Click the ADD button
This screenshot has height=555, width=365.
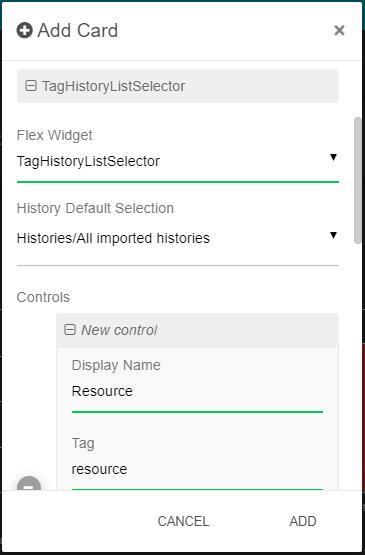point(303,521)
